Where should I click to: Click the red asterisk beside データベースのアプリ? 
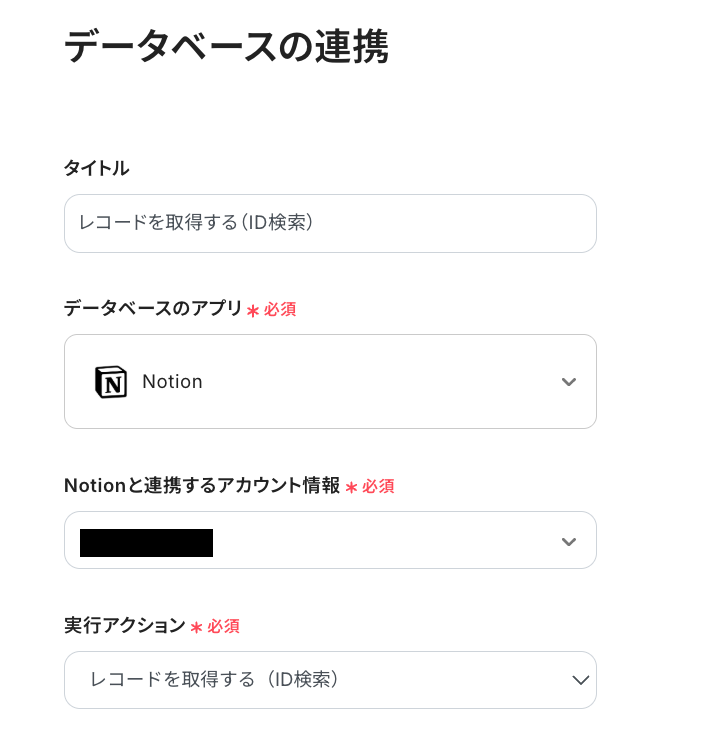click(x=252, y=310)
